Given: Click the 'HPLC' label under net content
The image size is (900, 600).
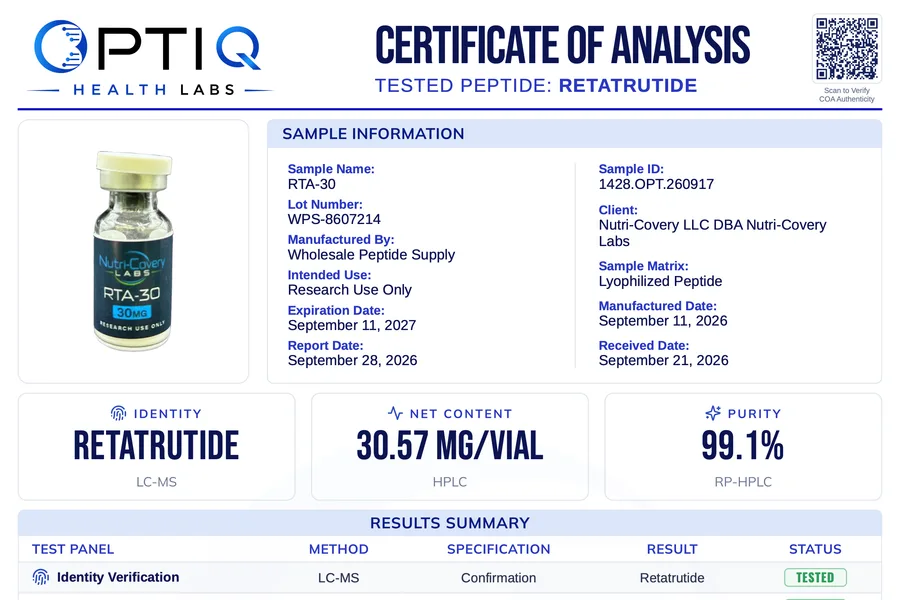Looking at the screenshot, I should click(x=449, y=482).
